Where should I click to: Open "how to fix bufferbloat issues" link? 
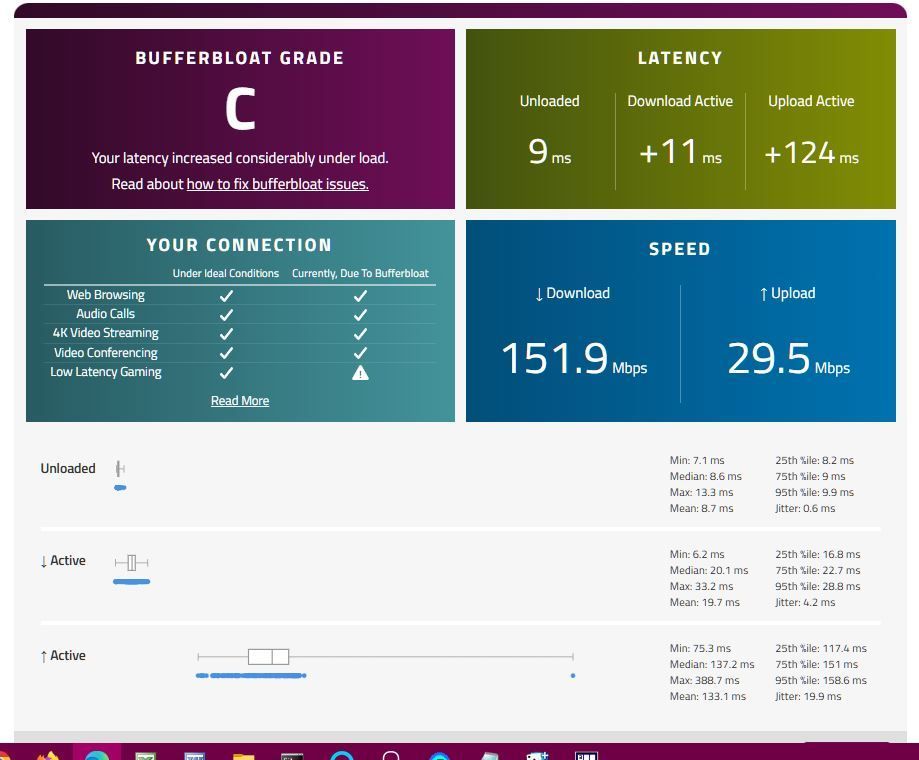pos(277,184)
